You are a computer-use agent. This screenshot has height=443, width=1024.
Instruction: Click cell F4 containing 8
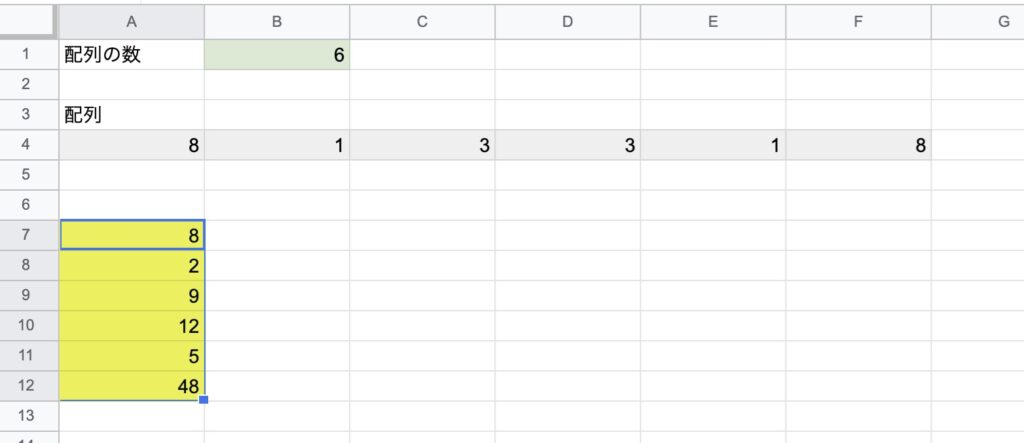point(858,145)
